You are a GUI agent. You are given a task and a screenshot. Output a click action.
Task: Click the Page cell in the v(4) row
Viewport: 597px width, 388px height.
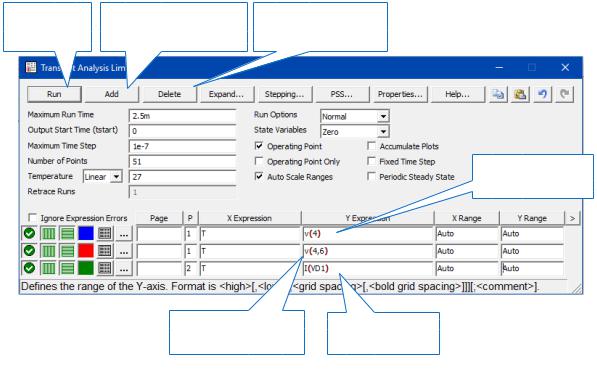pos(160,233)
